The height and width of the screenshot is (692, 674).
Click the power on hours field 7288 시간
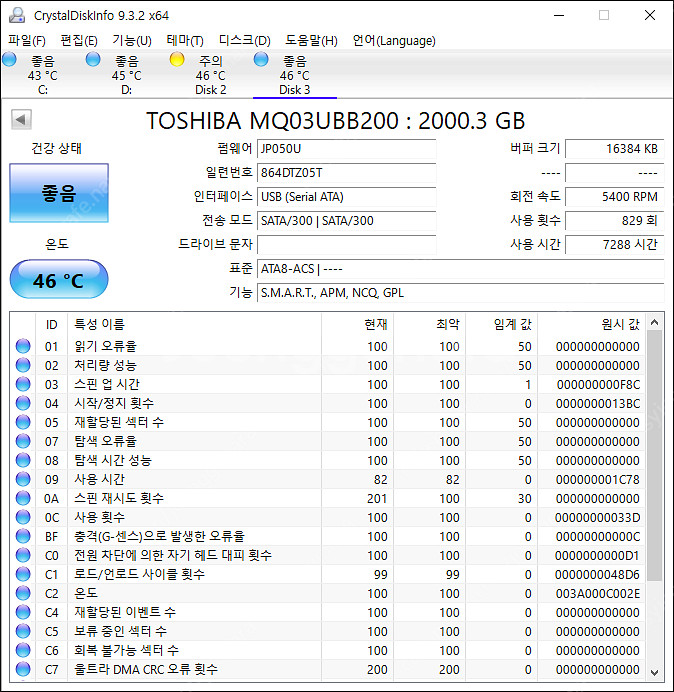click(614, 244)
